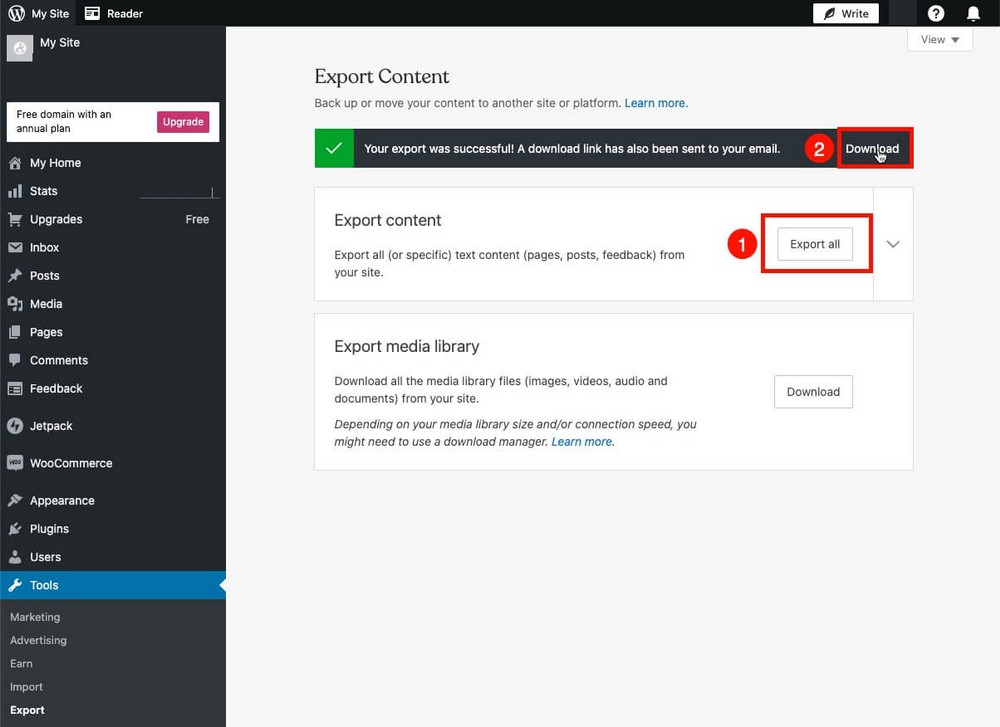Image resolution: width=1000 pixels, height=727 pixels.
Task: Click the Users person icon
Action: click(15, 557)
